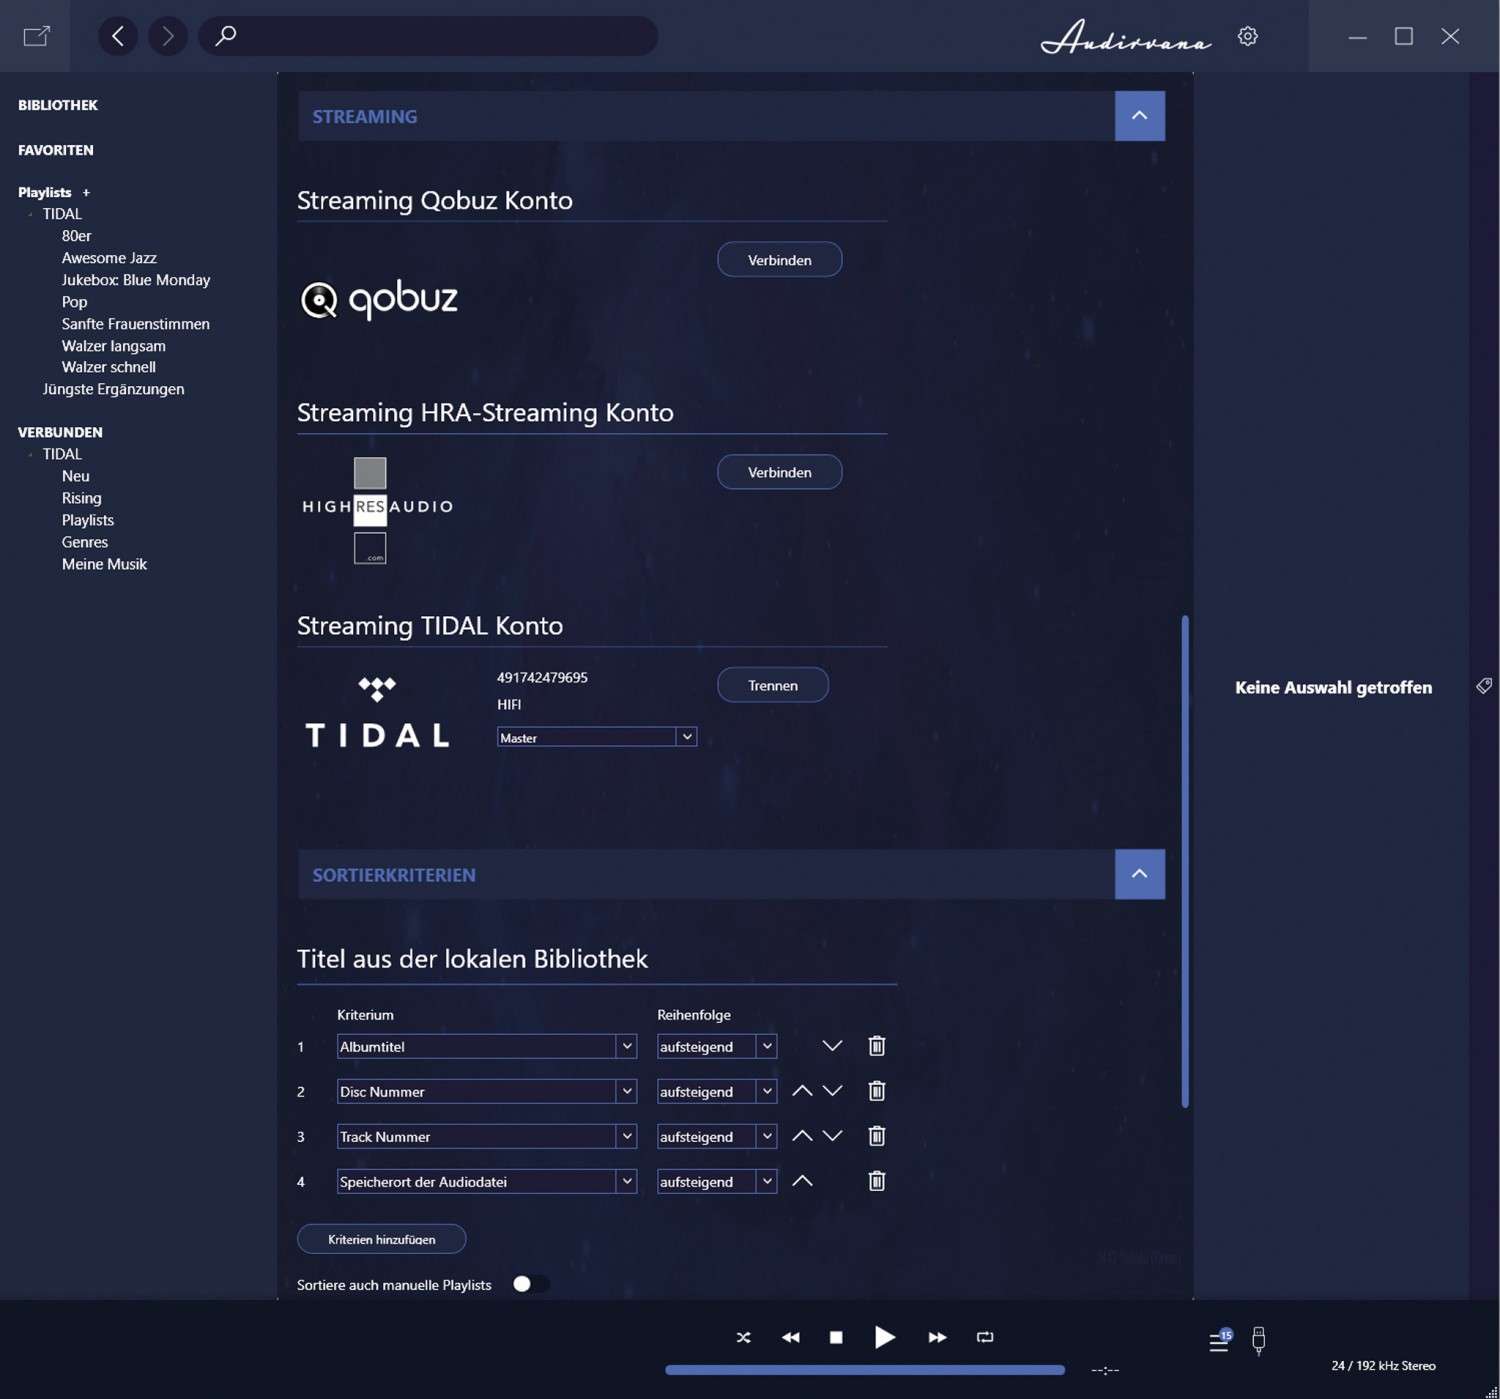Toggle repeat mode
Image resolution: width=1500 pixels, height=1399 pixels.
985,1337
